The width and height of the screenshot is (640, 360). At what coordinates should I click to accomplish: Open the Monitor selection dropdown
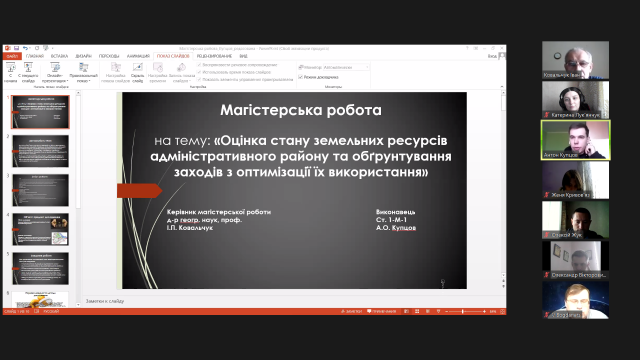click(346, 67)
